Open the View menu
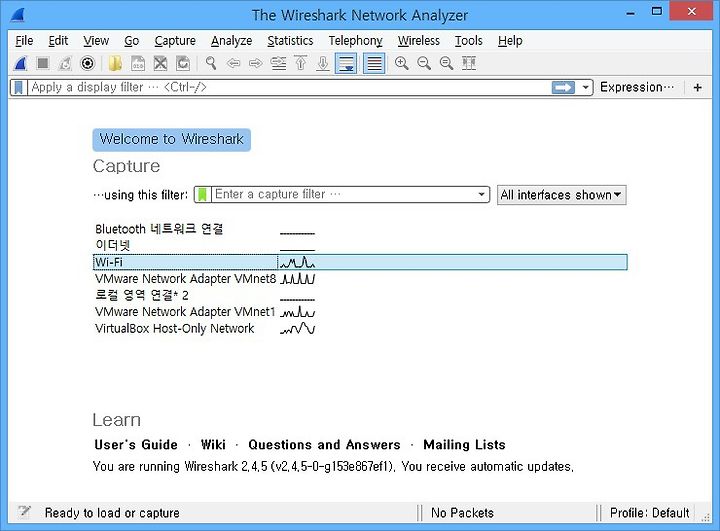Image resolution: width=720 pixels, height=531 pixels. [x=96, y=41]
